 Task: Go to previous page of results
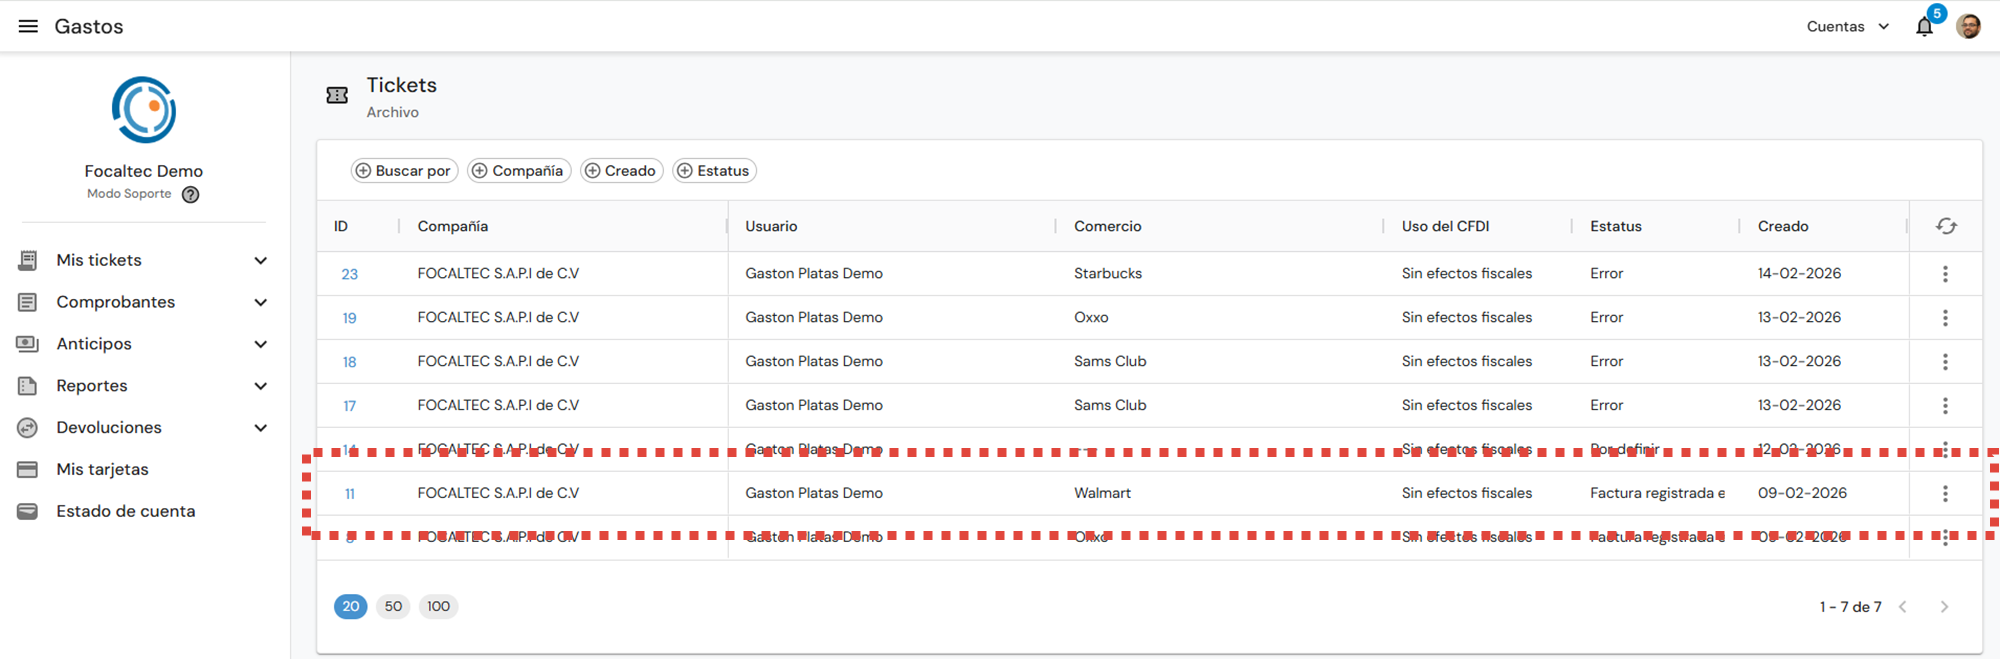click(x=1903, y=607)
